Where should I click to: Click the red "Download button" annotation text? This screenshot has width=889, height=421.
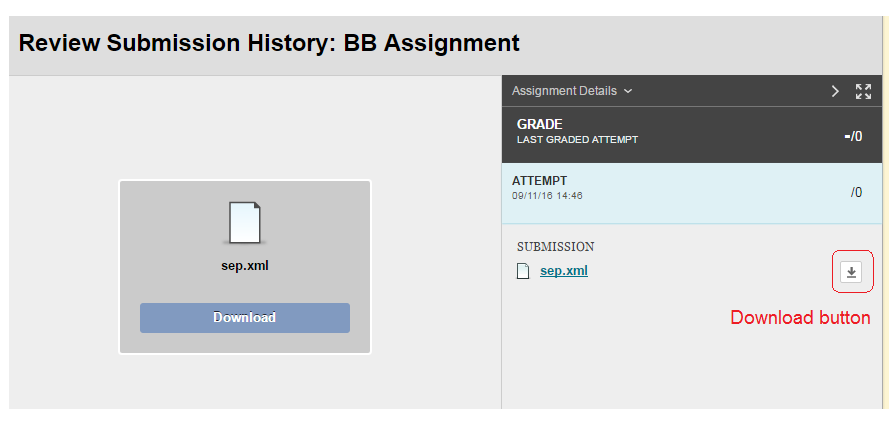[800, 318]
